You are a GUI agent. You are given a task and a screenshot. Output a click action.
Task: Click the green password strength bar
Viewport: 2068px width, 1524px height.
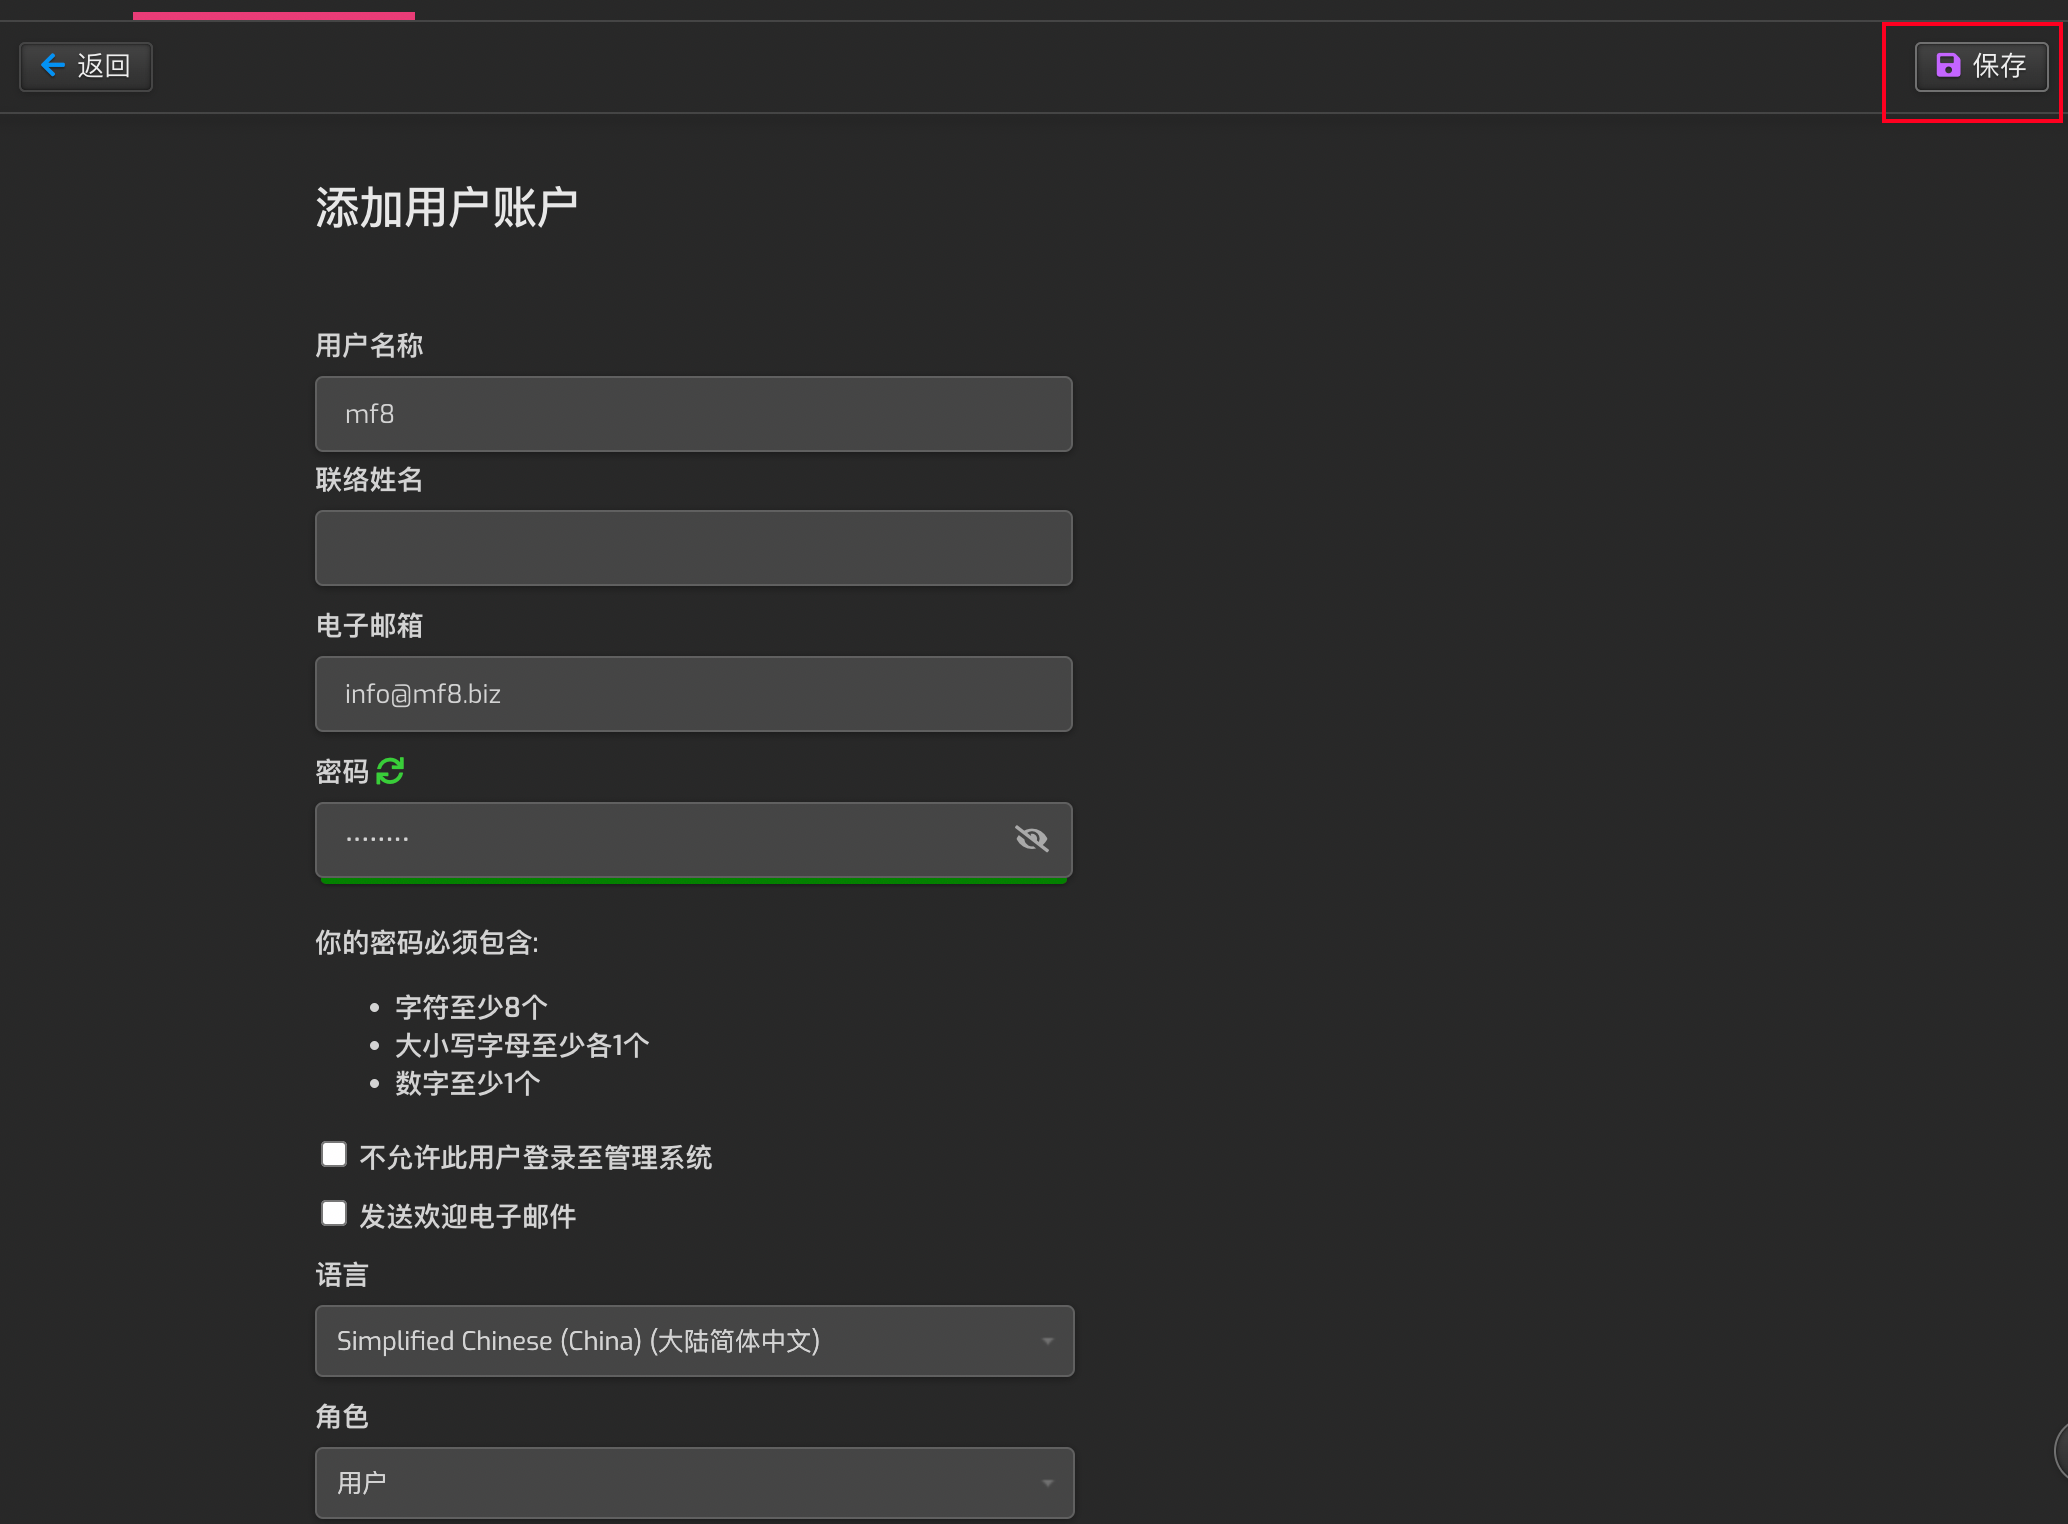[x=693, y=881]
